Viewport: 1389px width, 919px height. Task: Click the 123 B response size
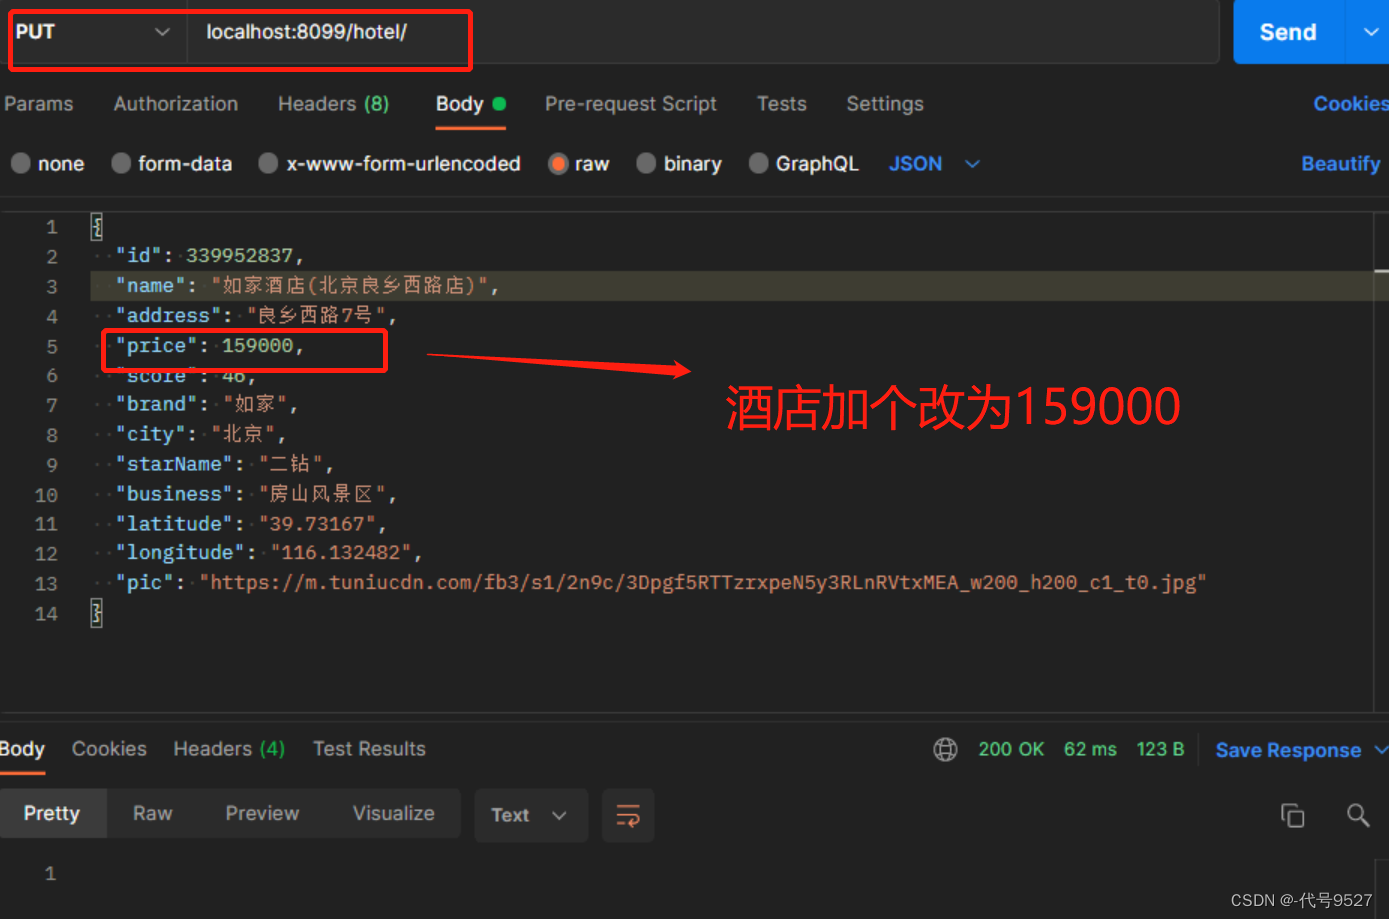click(x=1160, y=750)
